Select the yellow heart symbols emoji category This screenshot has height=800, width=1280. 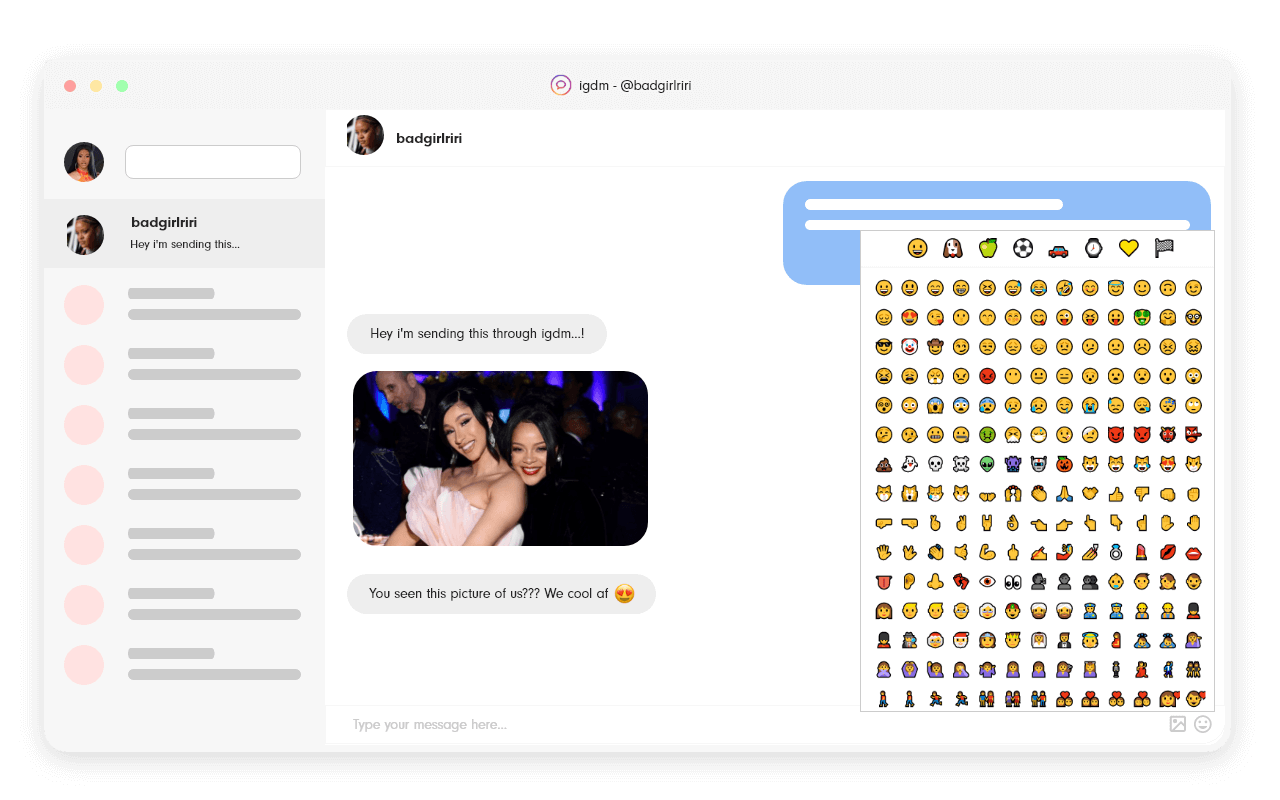pos(1129,248)
